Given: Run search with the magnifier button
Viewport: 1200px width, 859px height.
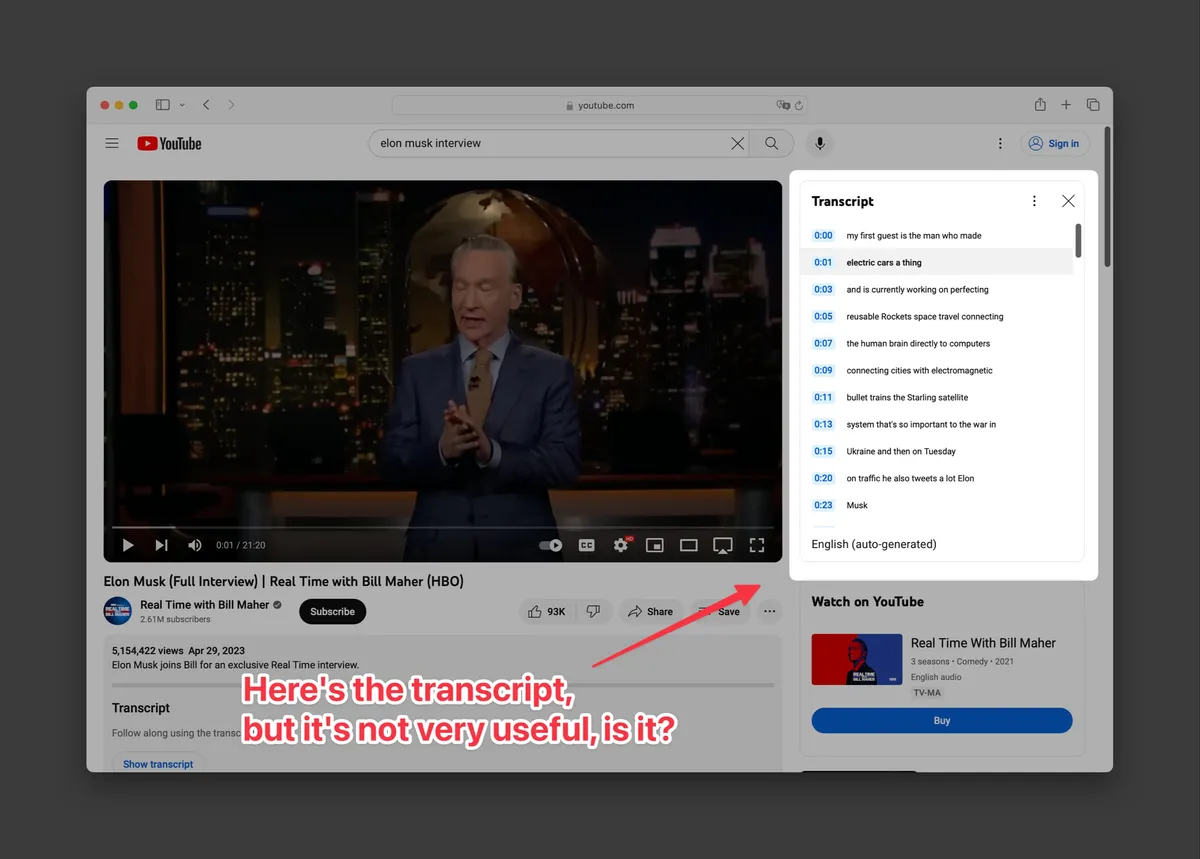Looking at the screenshot, I should point(771,144).
